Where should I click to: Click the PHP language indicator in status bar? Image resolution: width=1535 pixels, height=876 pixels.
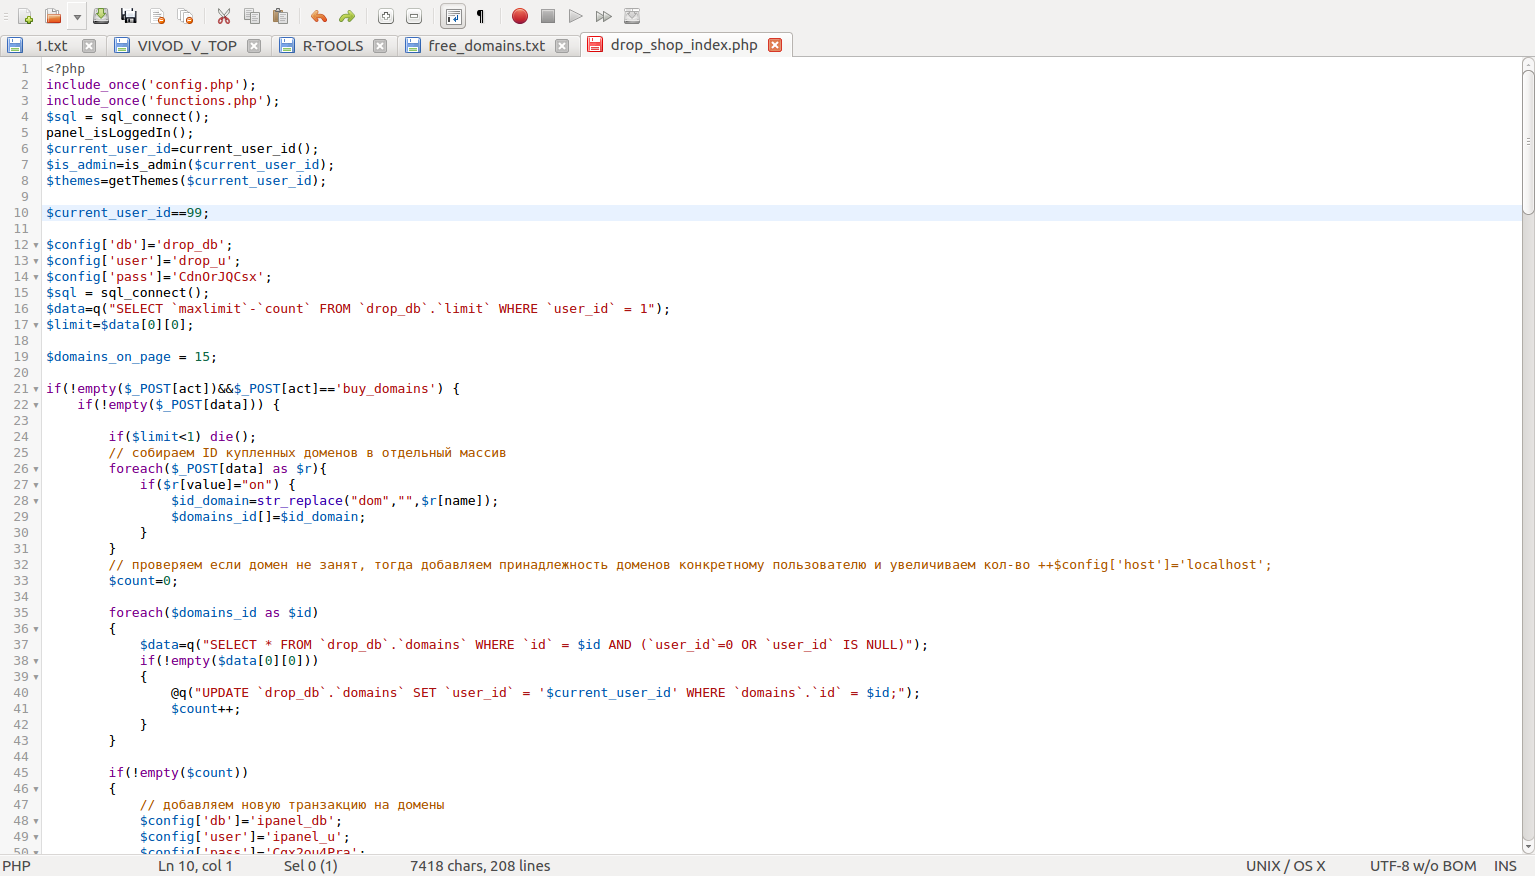tap(16, 866)
